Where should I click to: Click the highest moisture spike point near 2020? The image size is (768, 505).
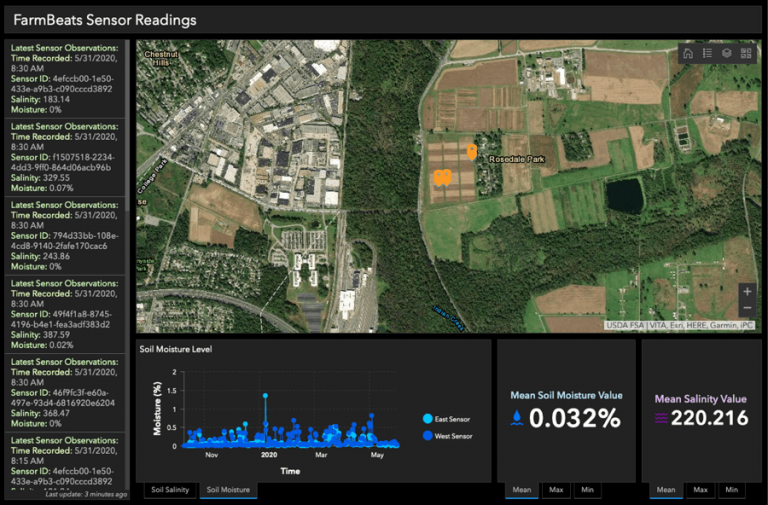coord(265,395)
